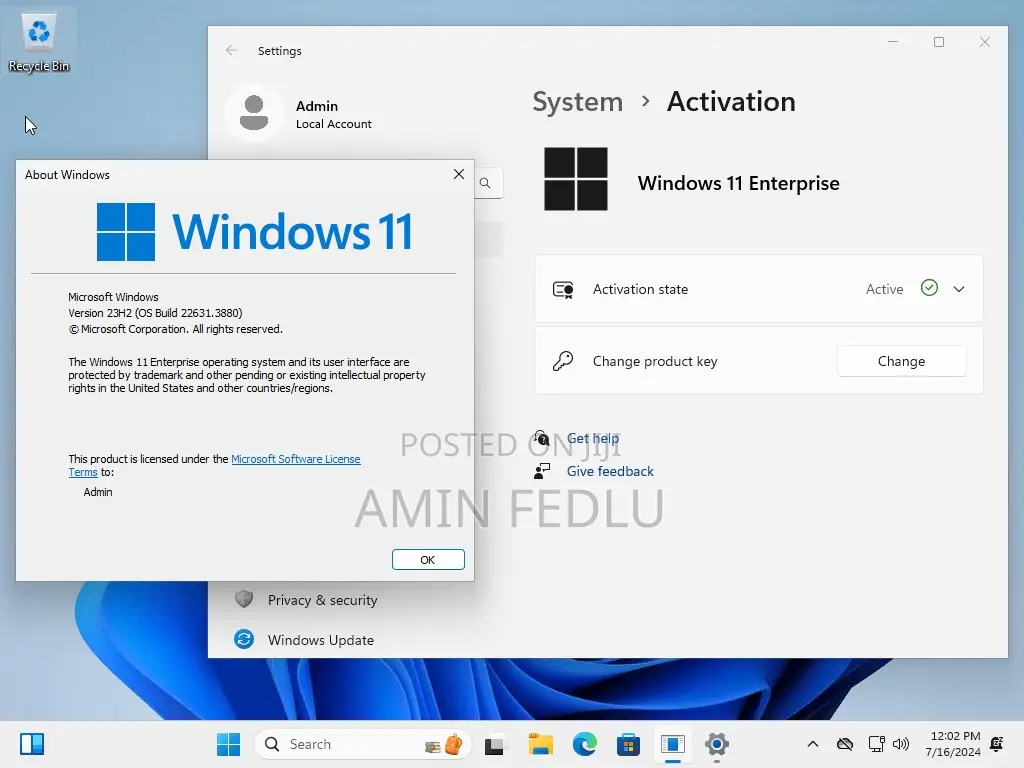Click the Windows Update icon in the sidebar
Screen dimensions: 1024x768
(243, 639)
